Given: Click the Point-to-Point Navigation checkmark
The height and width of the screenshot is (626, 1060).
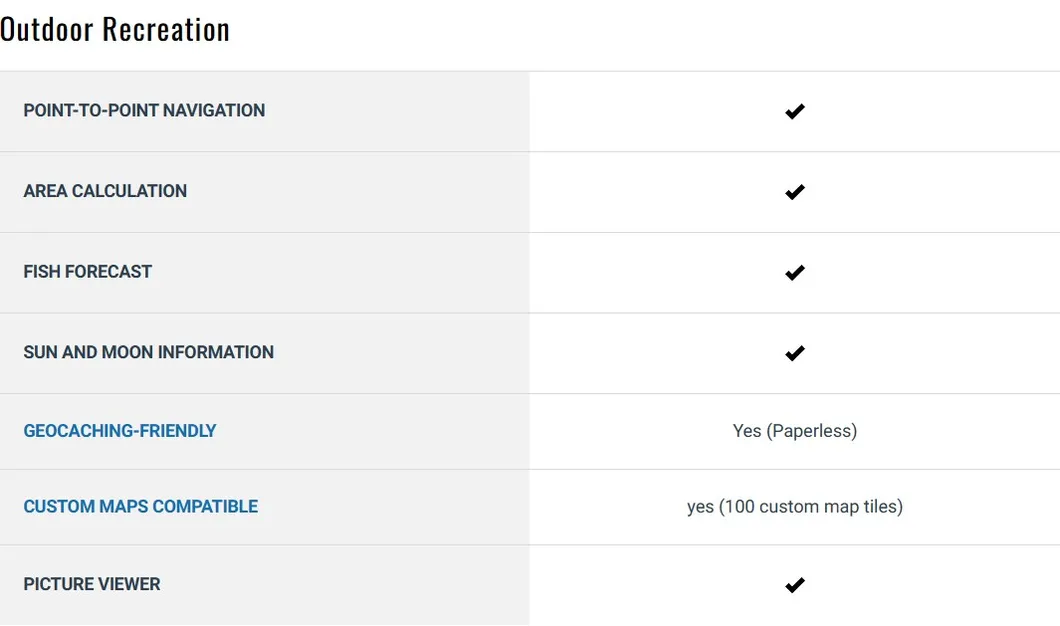Looking at the screenshot, I should tap(795, 111).
